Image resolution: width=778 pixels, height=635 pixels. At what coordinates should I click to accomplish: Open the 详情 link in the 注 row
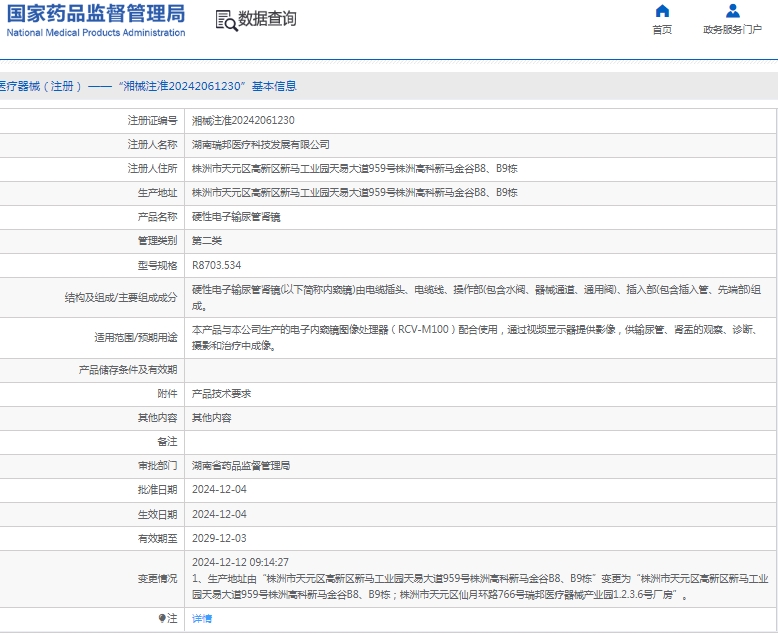202,619
